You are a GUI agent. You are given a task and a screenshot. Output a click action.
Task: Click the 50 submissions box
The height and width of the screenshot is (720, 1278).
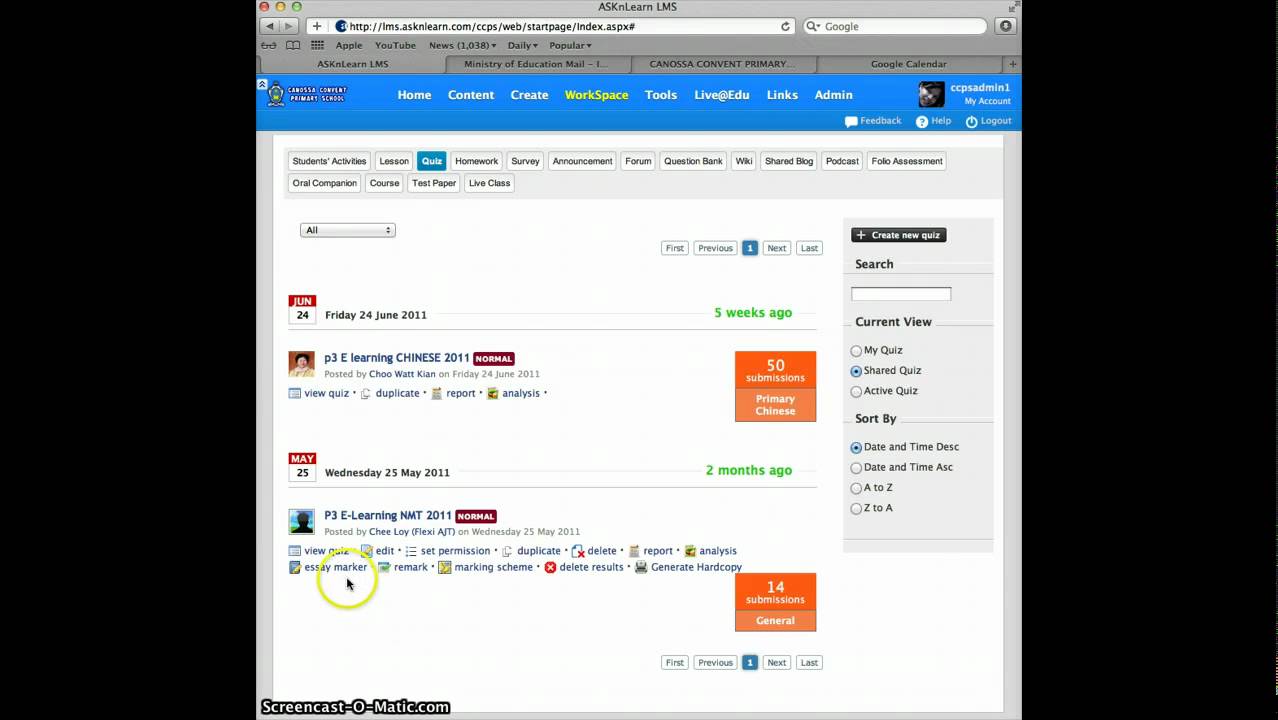tap(775, 370)
